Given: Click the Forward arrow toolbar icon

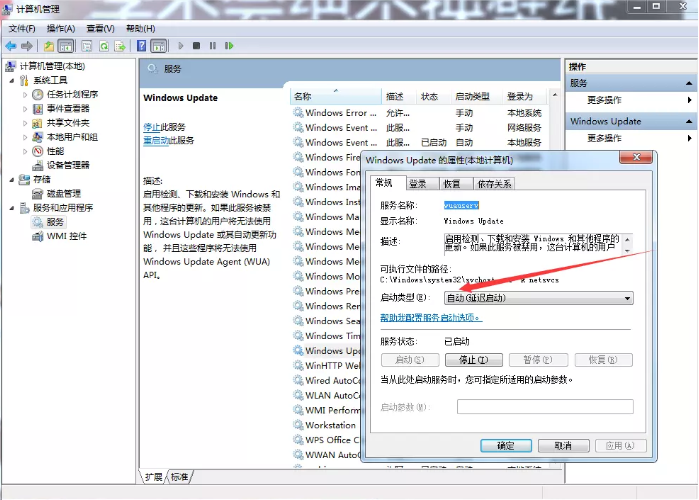Looking at the screenshot, I should [x=27, y=46].
